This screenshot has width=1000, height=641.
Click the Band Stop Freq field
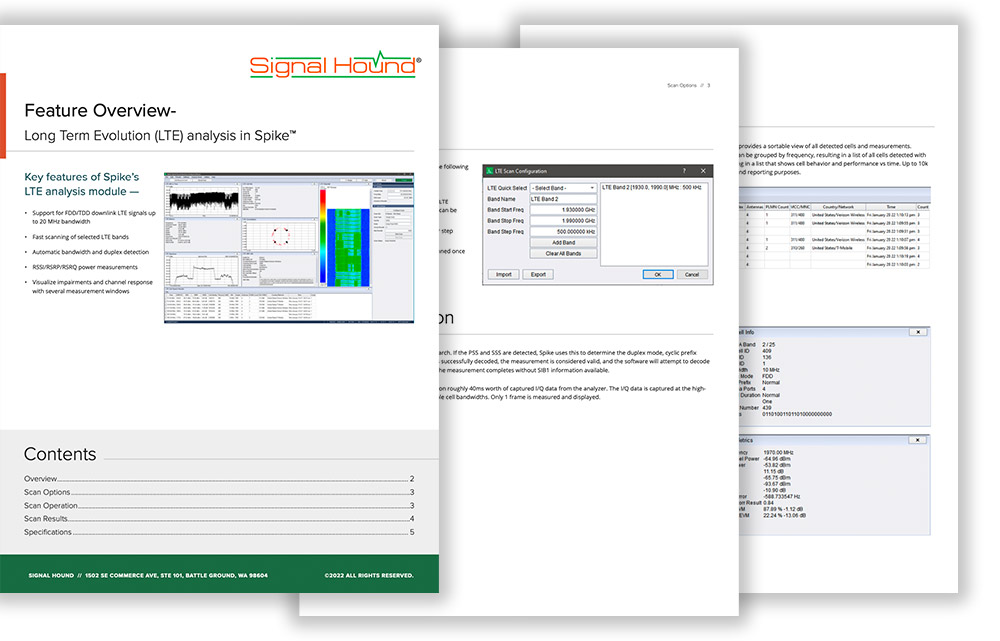pyautogui.click(x=563, y=221)
